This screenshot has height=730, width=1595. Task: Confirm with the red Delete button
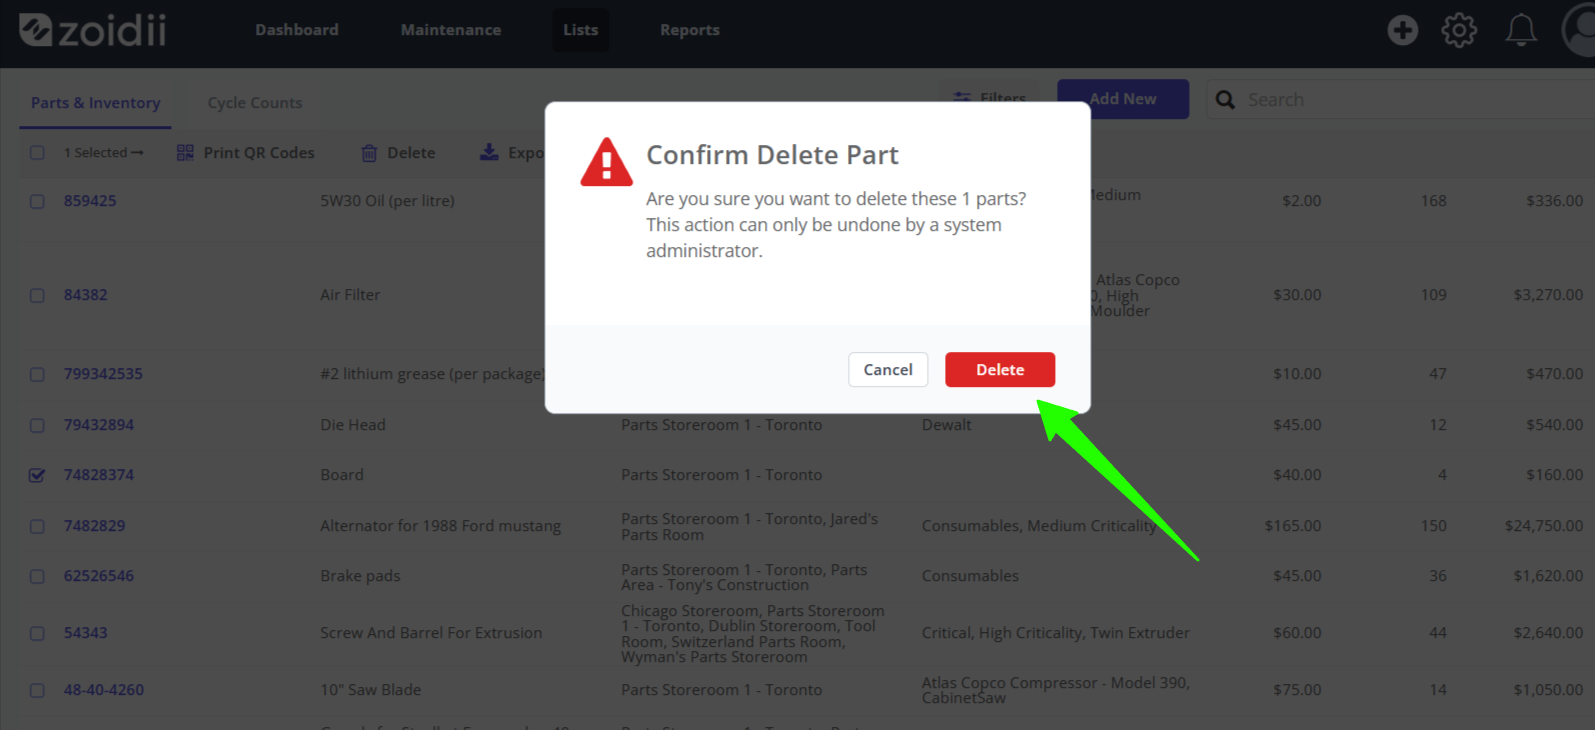pyautogui.click(x=1000, y=370)
